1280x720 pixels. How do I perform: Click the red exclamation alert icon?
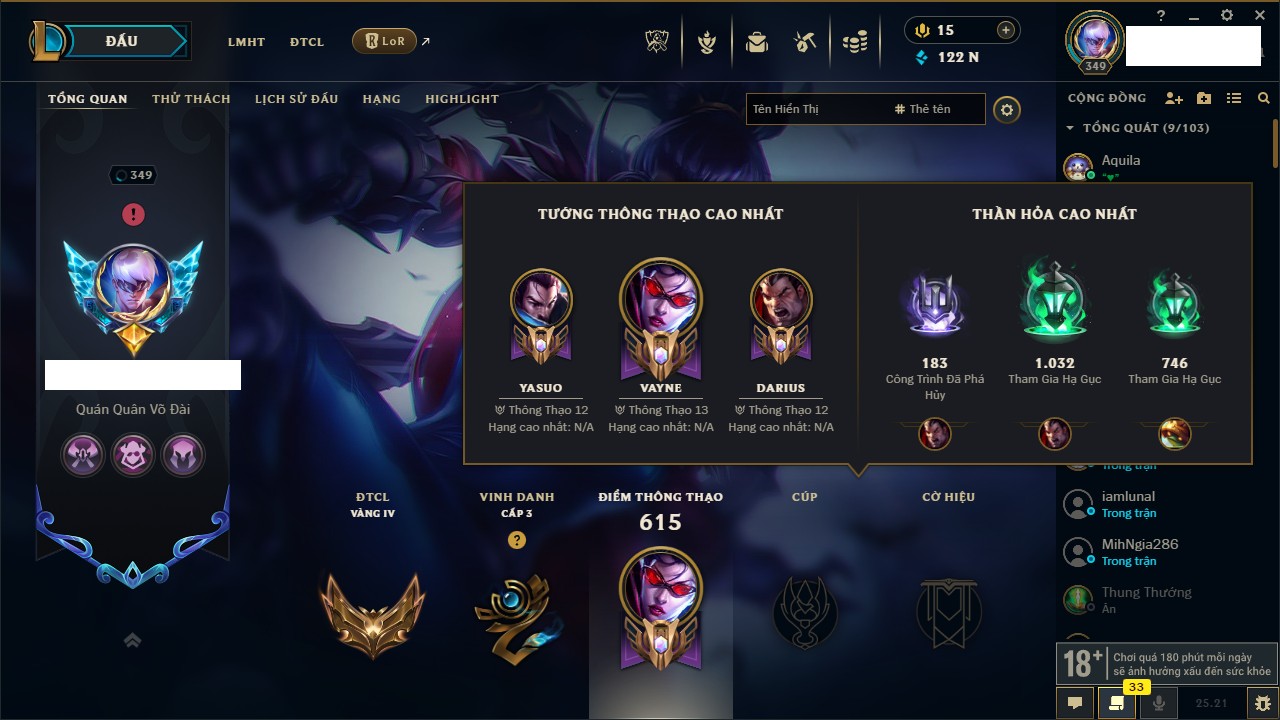pyautogui.click(x=133, y=214)
